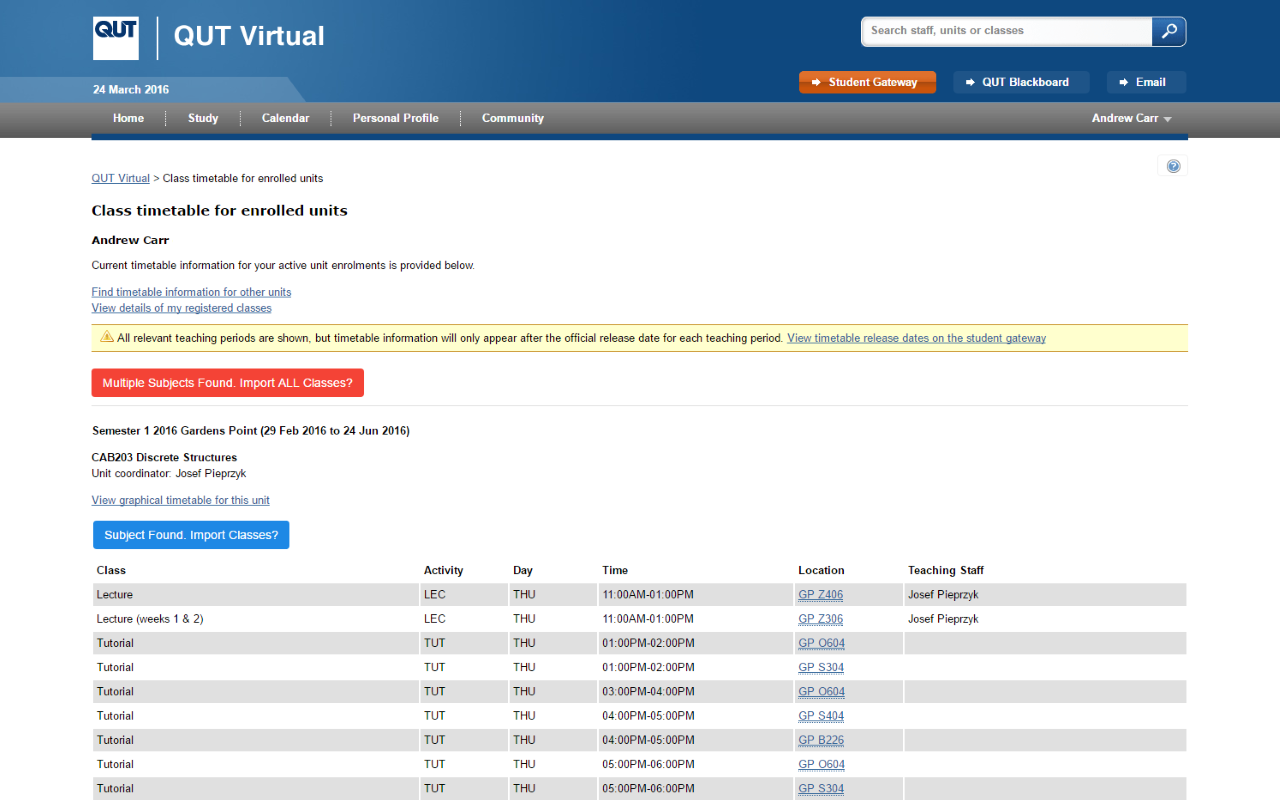The height and width of the screenshot is (800, 1280).
Task: Click Time column header
Action: (615, 570)
